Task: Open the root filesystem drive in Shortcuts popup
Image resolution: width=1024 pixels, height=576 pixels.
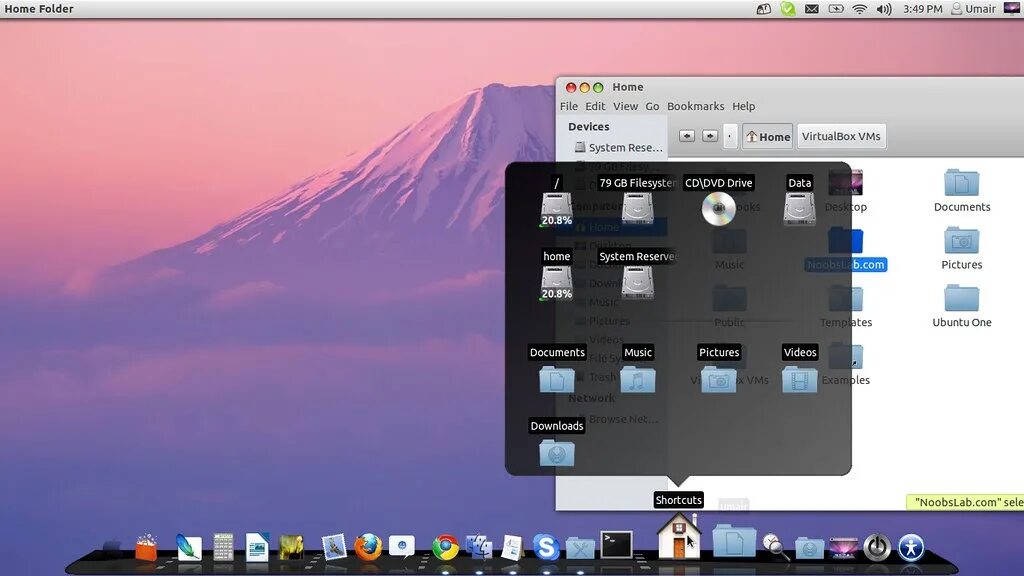Action: 556,210
